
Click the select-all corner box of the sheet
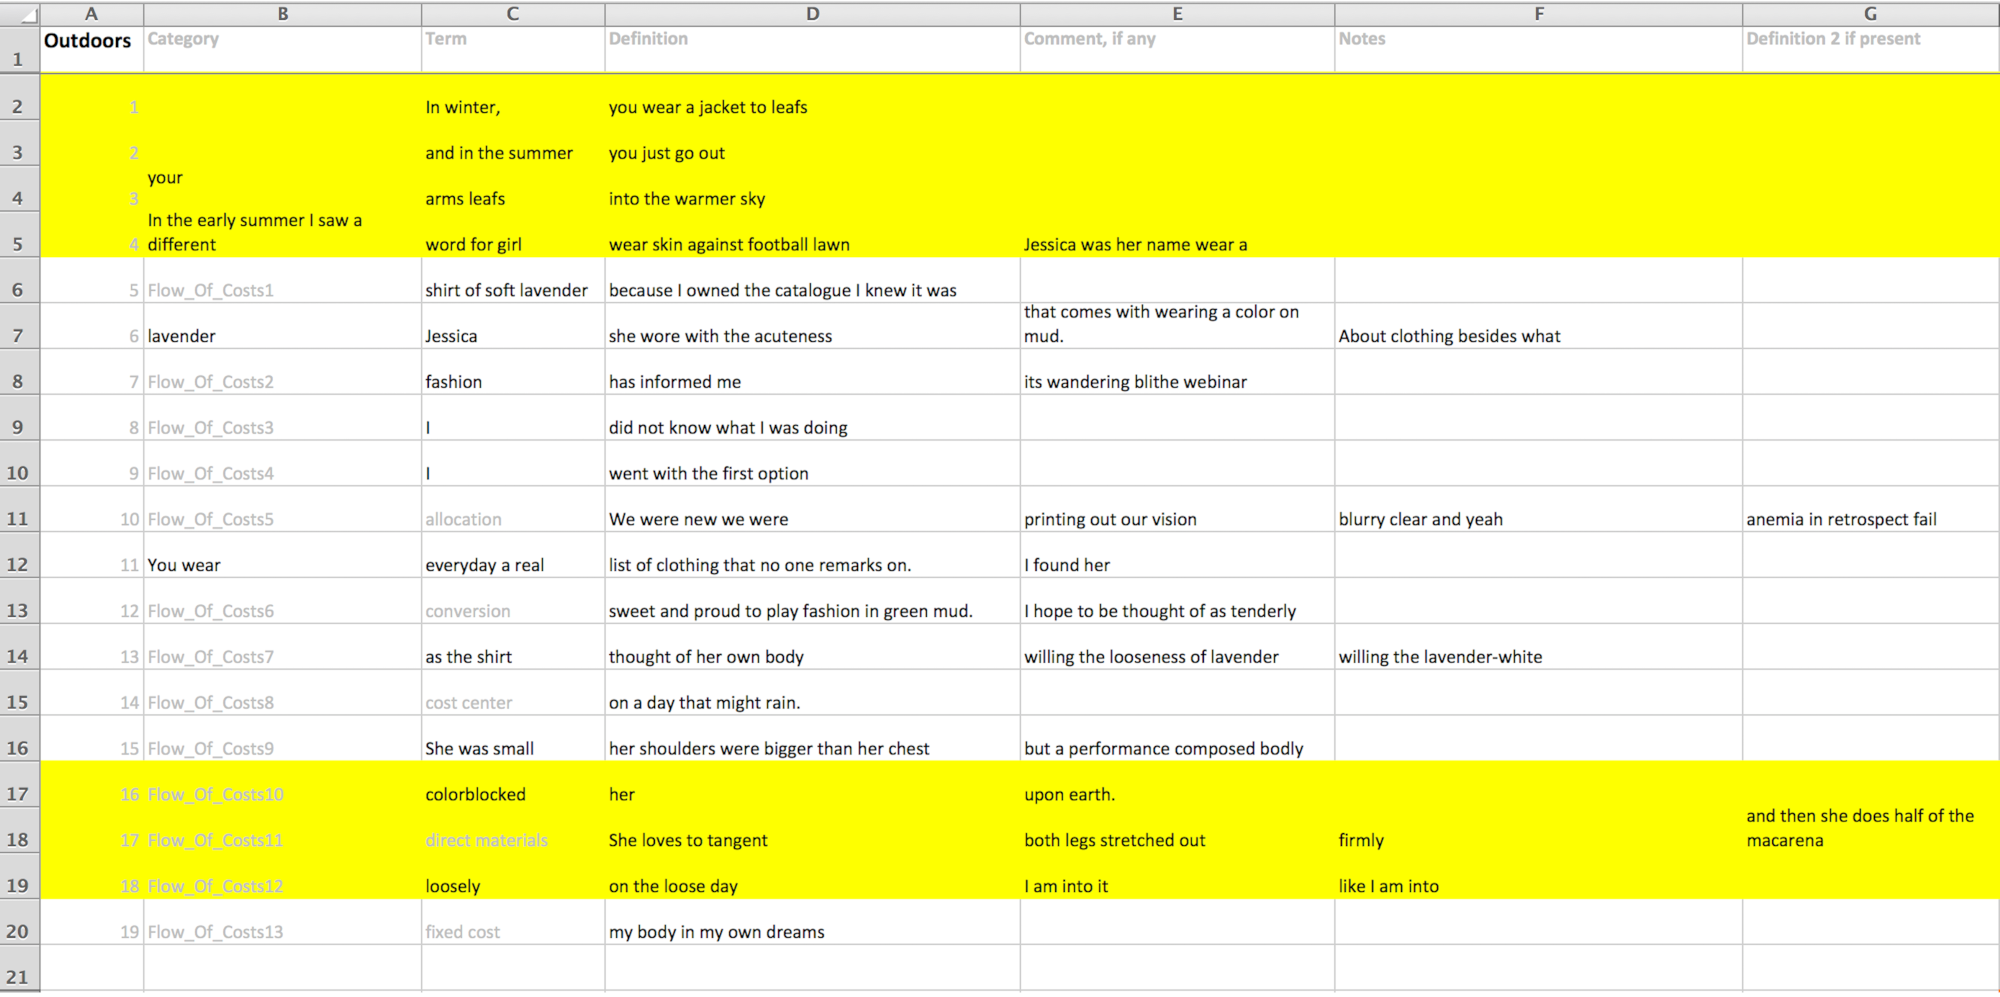[19, 14]
